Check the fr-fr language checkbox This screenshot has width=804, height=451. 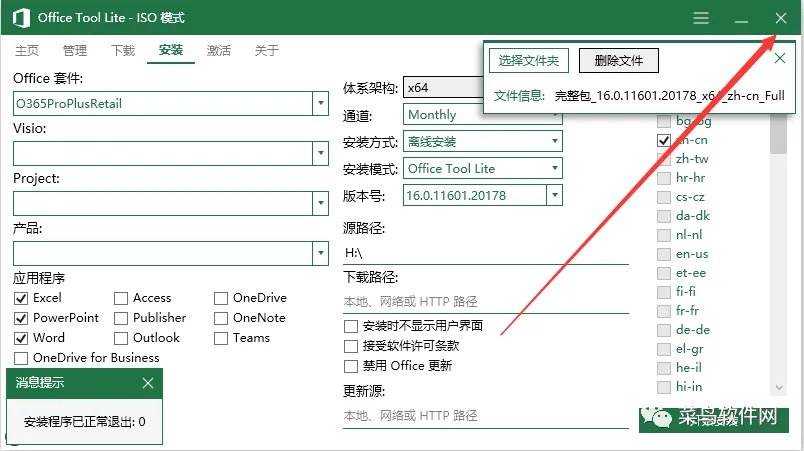point(664,311)
